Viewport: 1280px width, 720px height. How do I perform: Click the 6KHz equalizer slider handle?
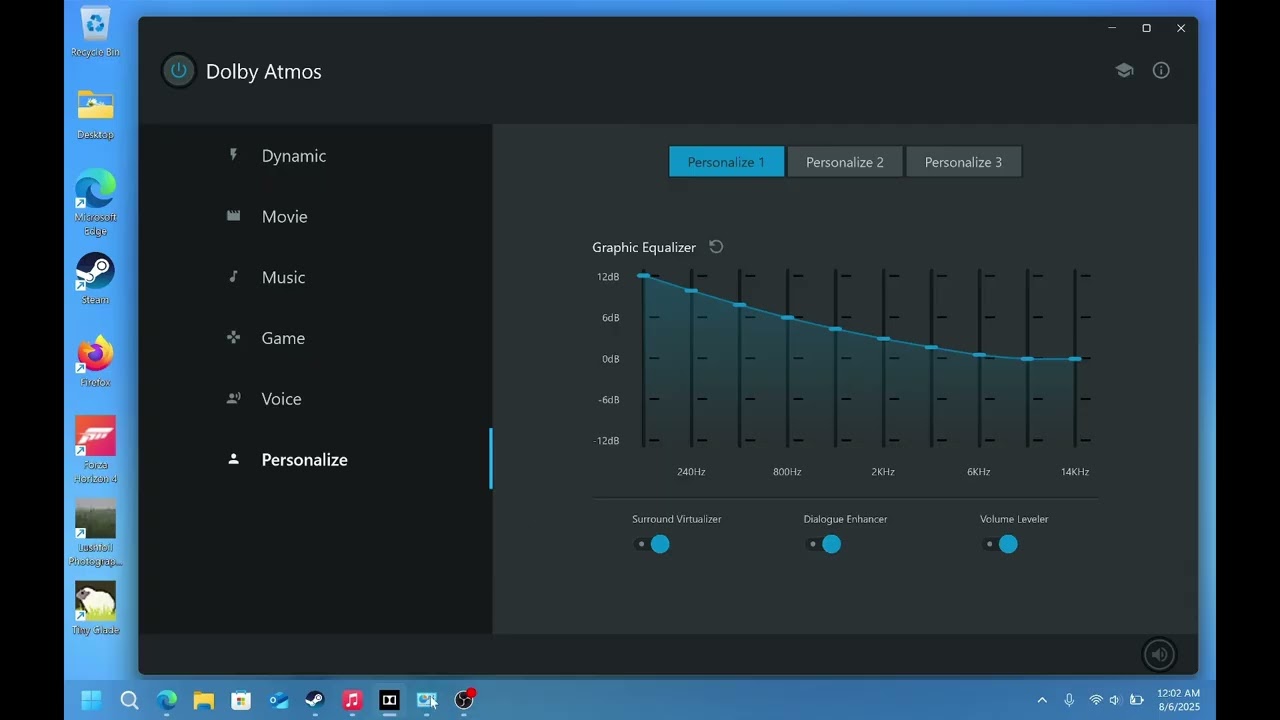(x=979, y=354)
